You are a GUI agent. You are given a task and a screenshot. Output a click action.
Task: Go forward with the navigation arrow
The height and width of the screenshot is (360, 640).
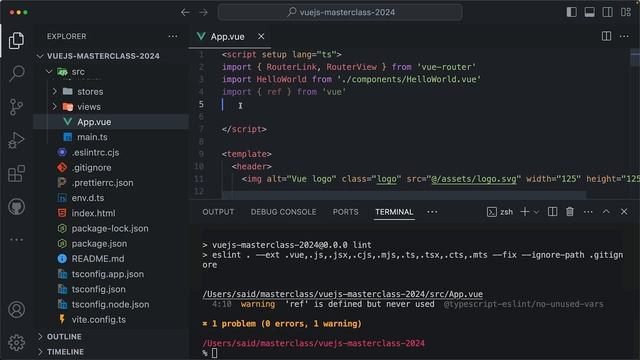click(203, 12)
